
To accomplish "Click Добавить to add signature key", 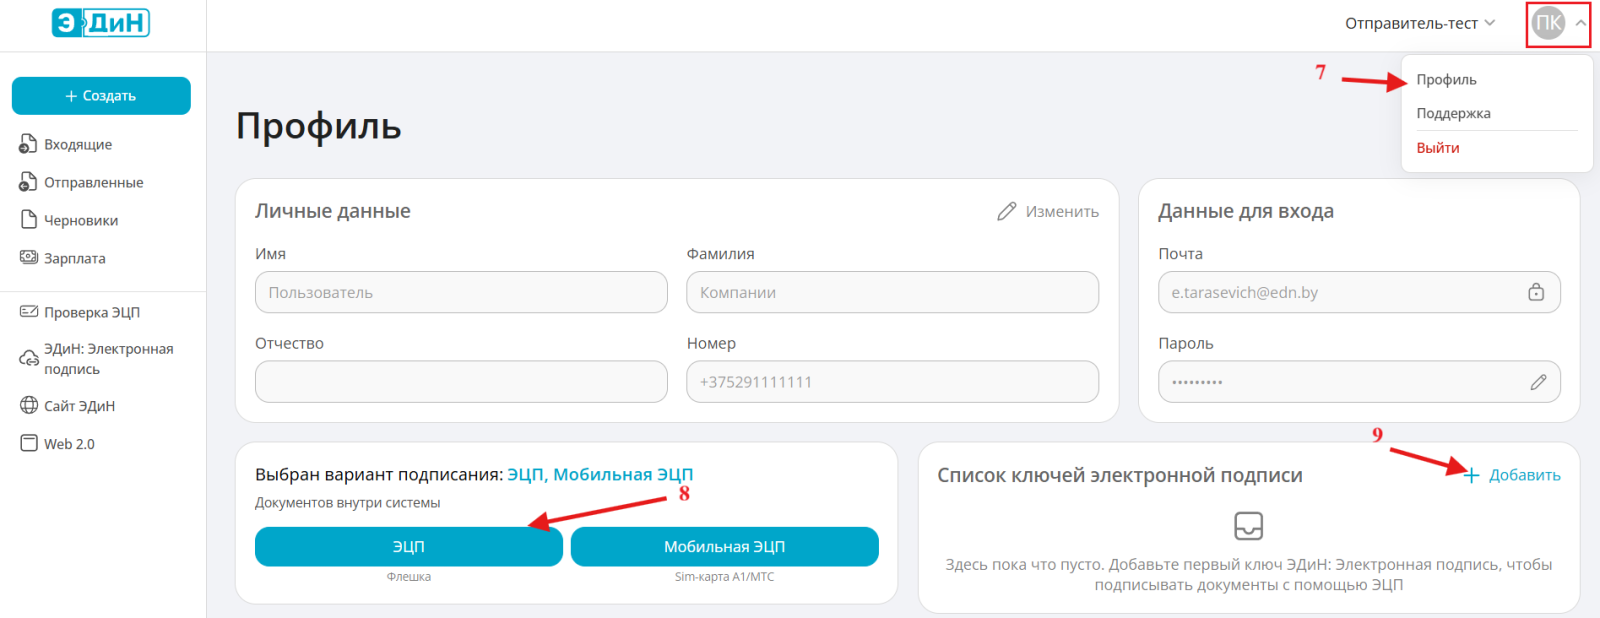I will tap(1513, 476).
